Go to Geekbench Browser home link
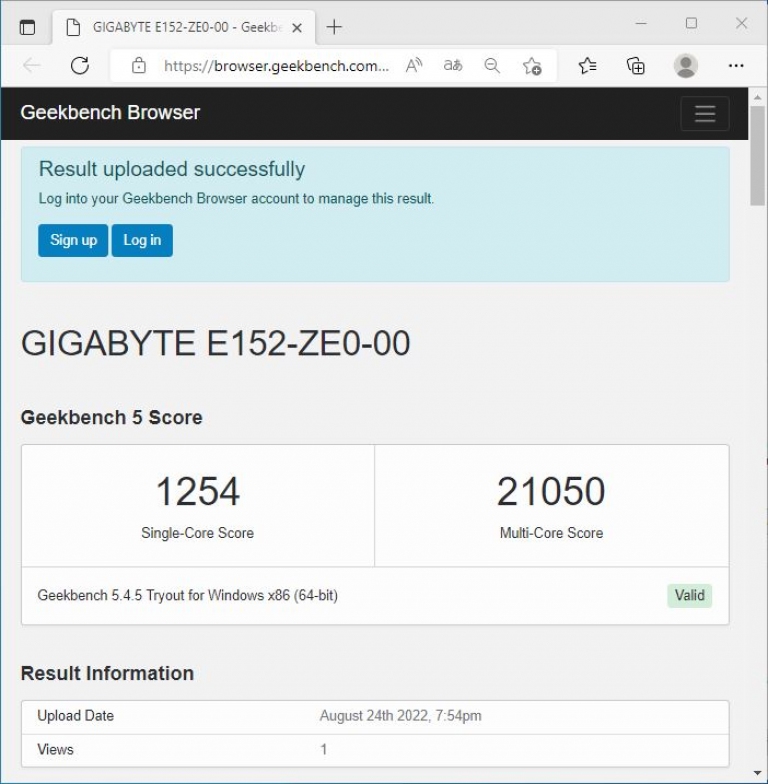This screenshot has width=768, height=784. click(110, 112)
